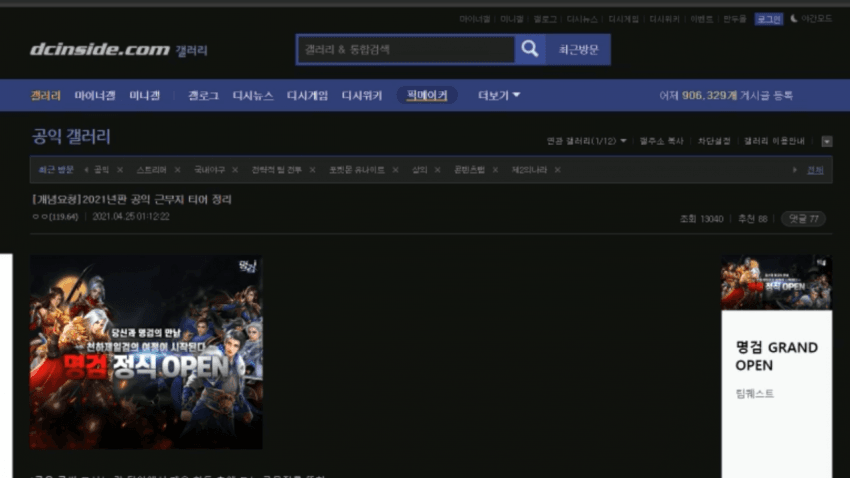Remove 삼의 from recent visits
Viewport: 850px width, 478px height.
coord(437,170)
